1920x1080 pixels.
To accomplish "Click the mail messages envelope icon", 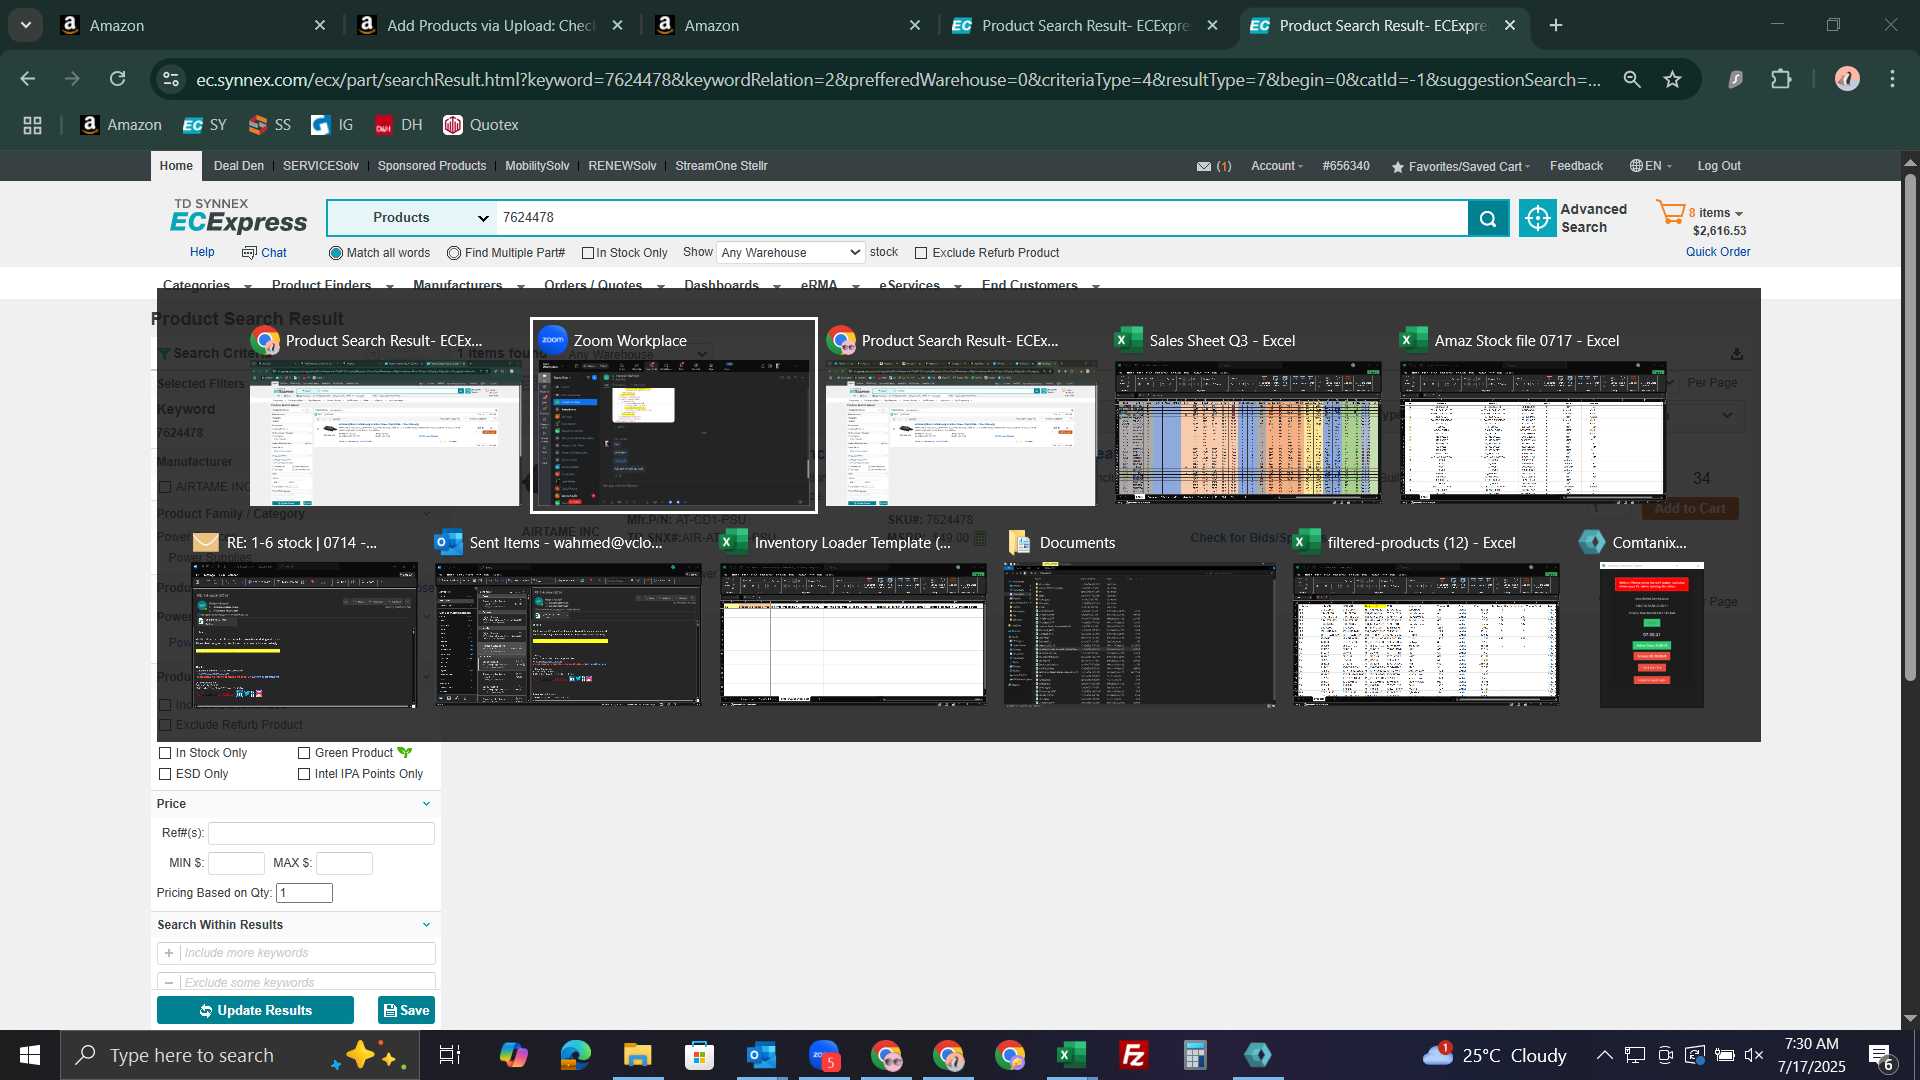I will click(1204, 166).
